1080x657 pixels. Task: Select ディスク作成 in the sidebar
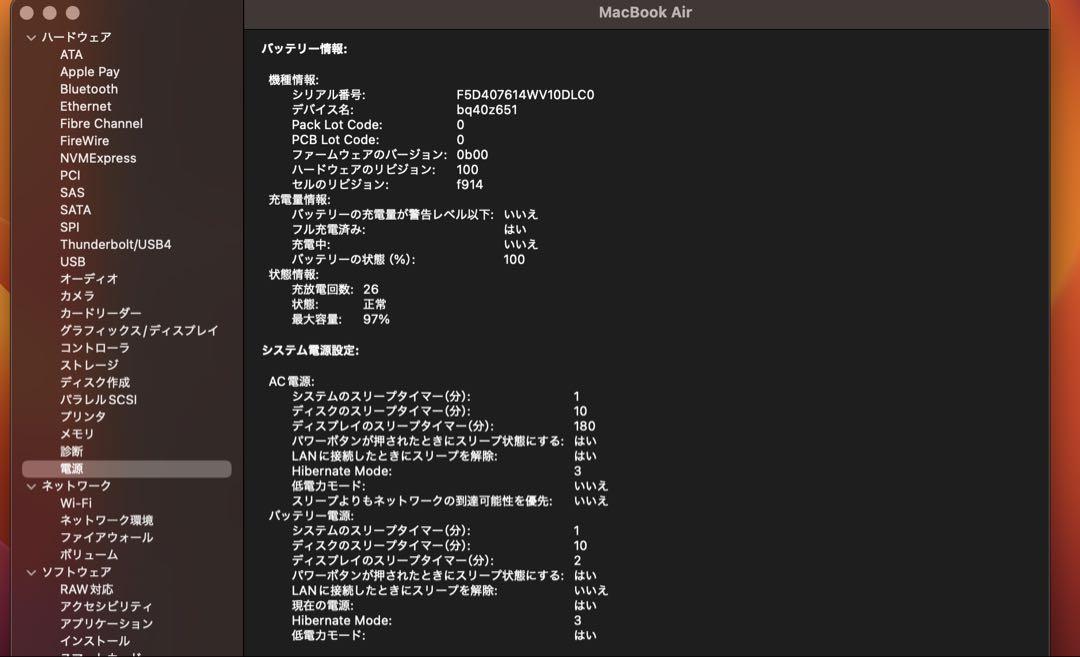(x=94, y=382)
